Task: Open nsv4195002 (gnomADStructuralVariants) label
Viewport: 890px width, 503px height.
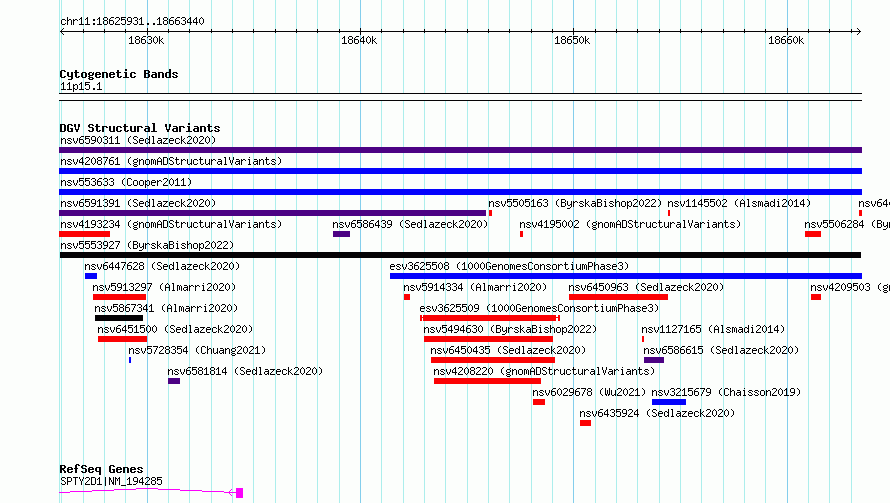Action: pos(630,224)
